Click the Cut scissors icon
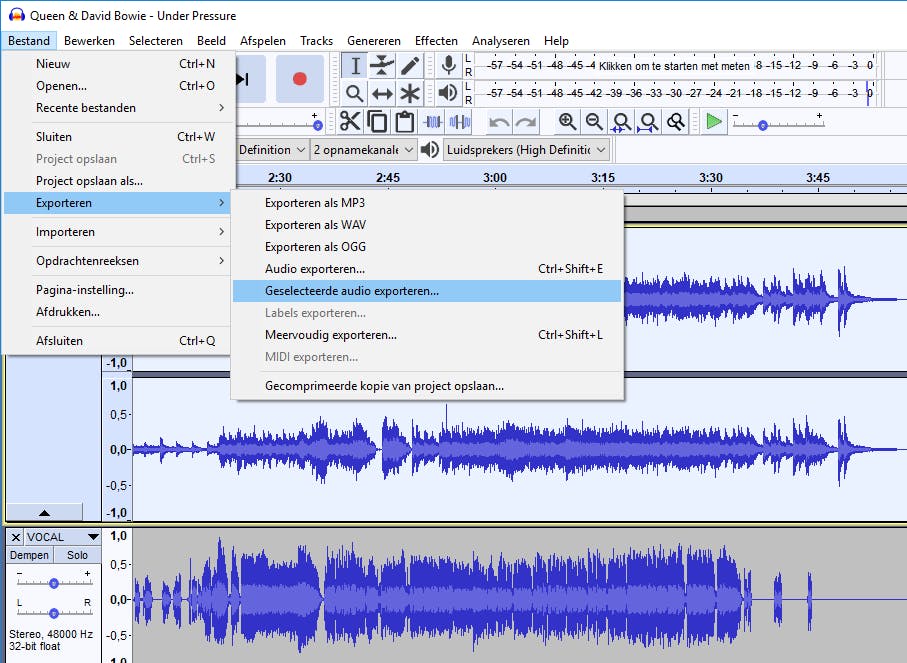Viewport: 907px width, 663px height. coord(350,122)
